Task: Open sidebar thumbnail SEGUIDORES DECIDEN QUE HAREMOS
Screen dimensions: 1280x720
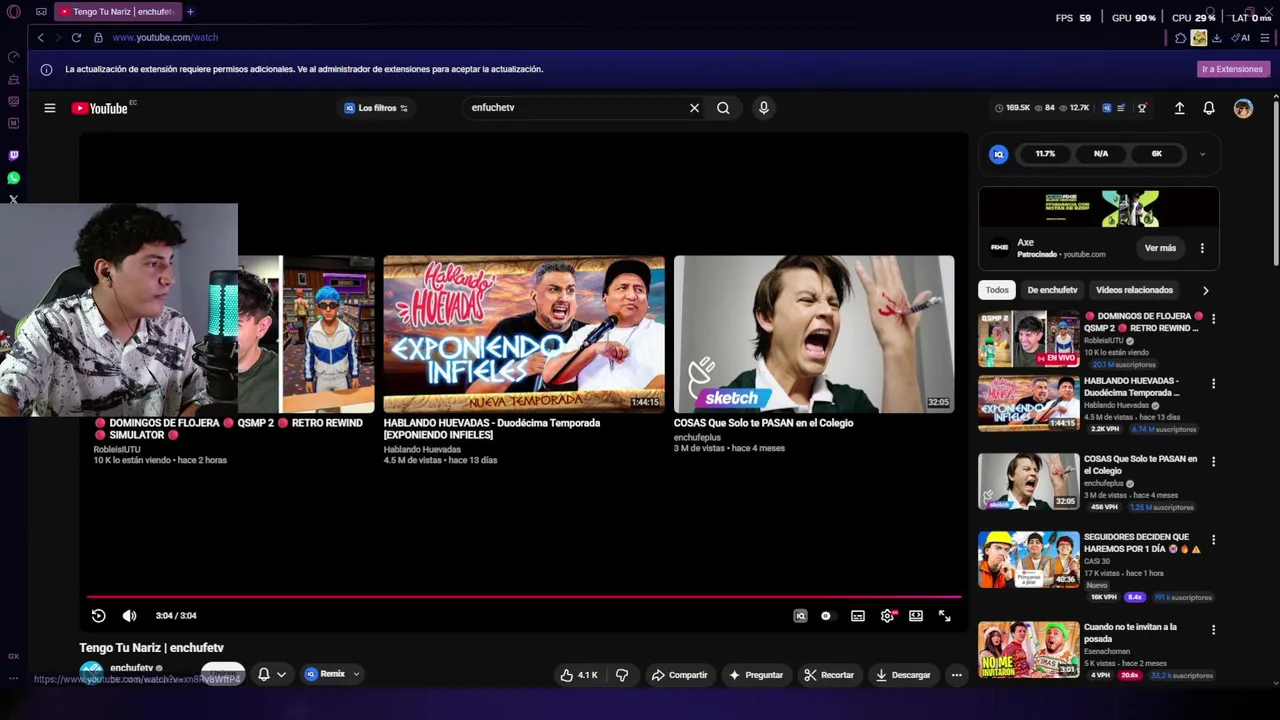Action: (x=1028, y=559)
